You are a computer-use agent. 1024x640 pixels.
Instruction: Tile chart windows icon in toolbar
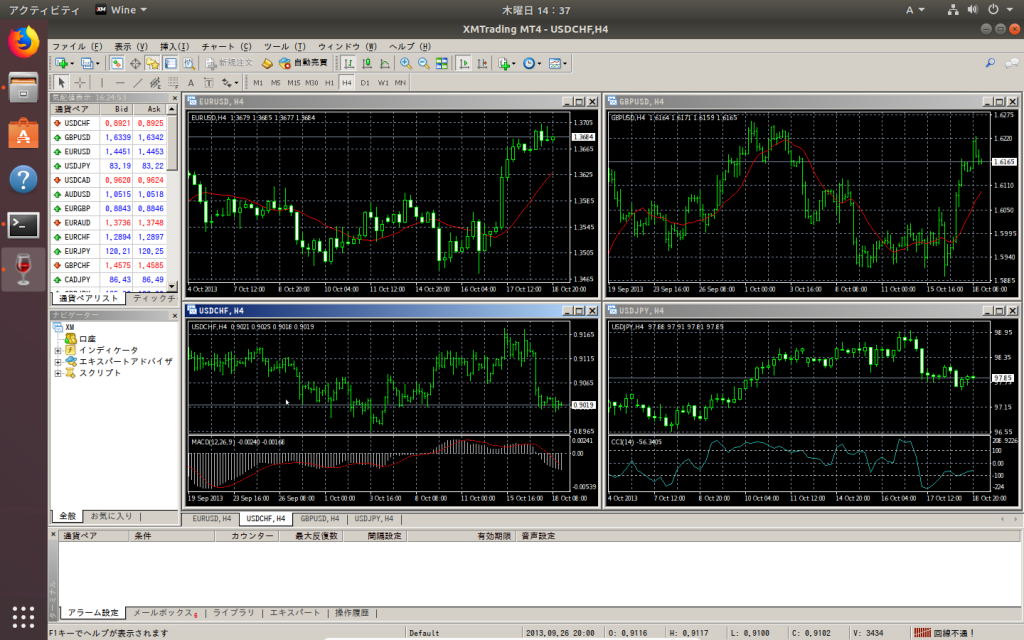(442, 63)
